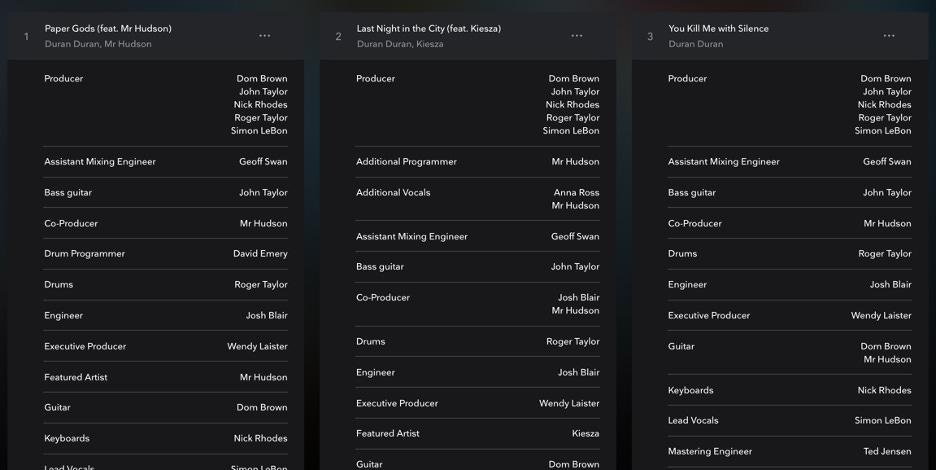936x470 pixels.
Task: Click Geoff Swan in Last Night in the City credits
Action: point(575,236)
